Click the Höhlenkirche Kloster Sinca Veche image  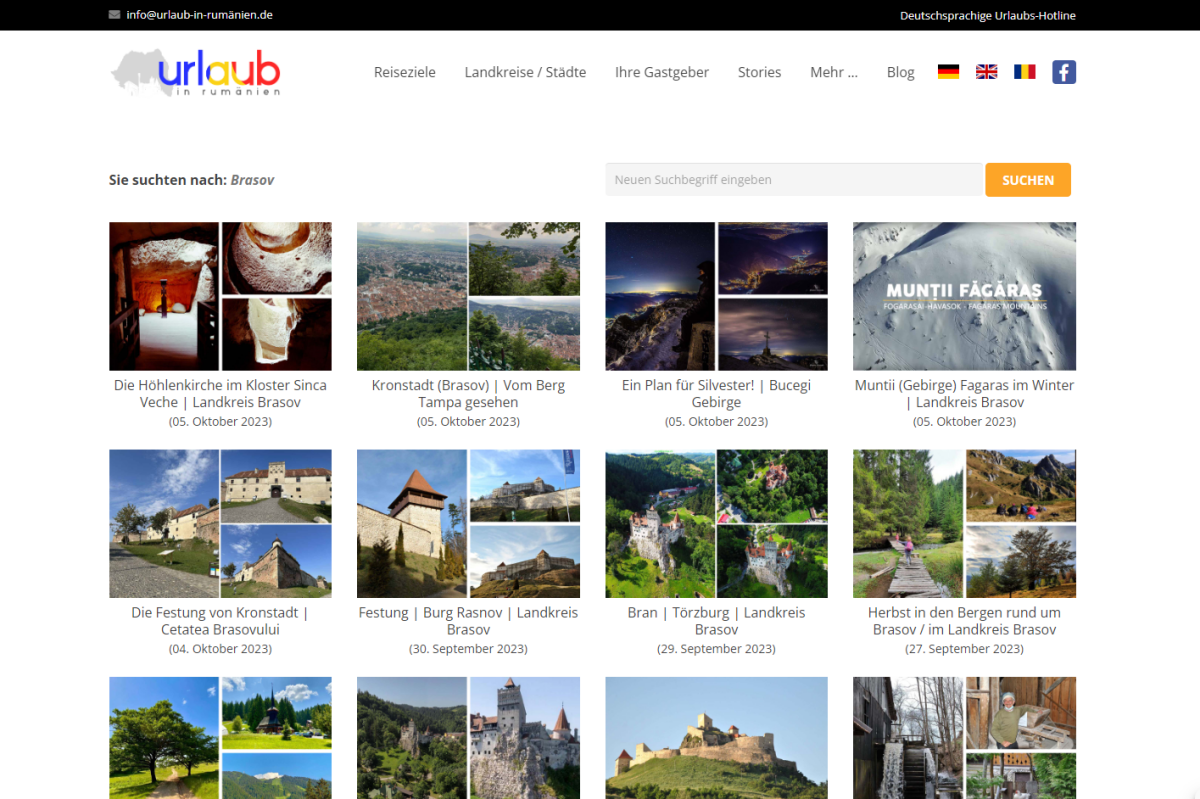click(x=220, y=296)
